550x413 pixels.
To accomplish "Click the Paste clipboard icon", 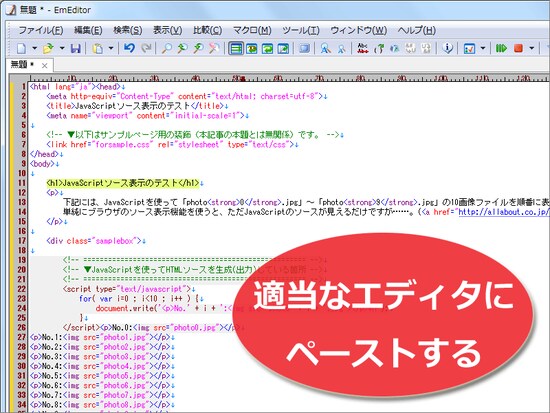I will (x=98, y=48).
